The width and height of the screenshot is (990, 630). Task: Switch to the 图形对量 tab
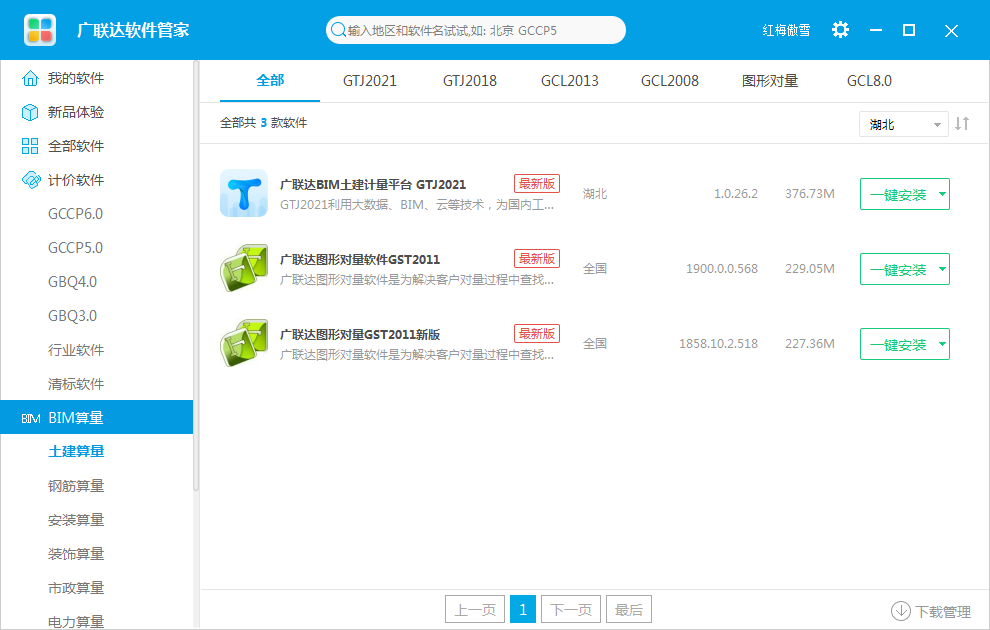[x=770, y=81]
